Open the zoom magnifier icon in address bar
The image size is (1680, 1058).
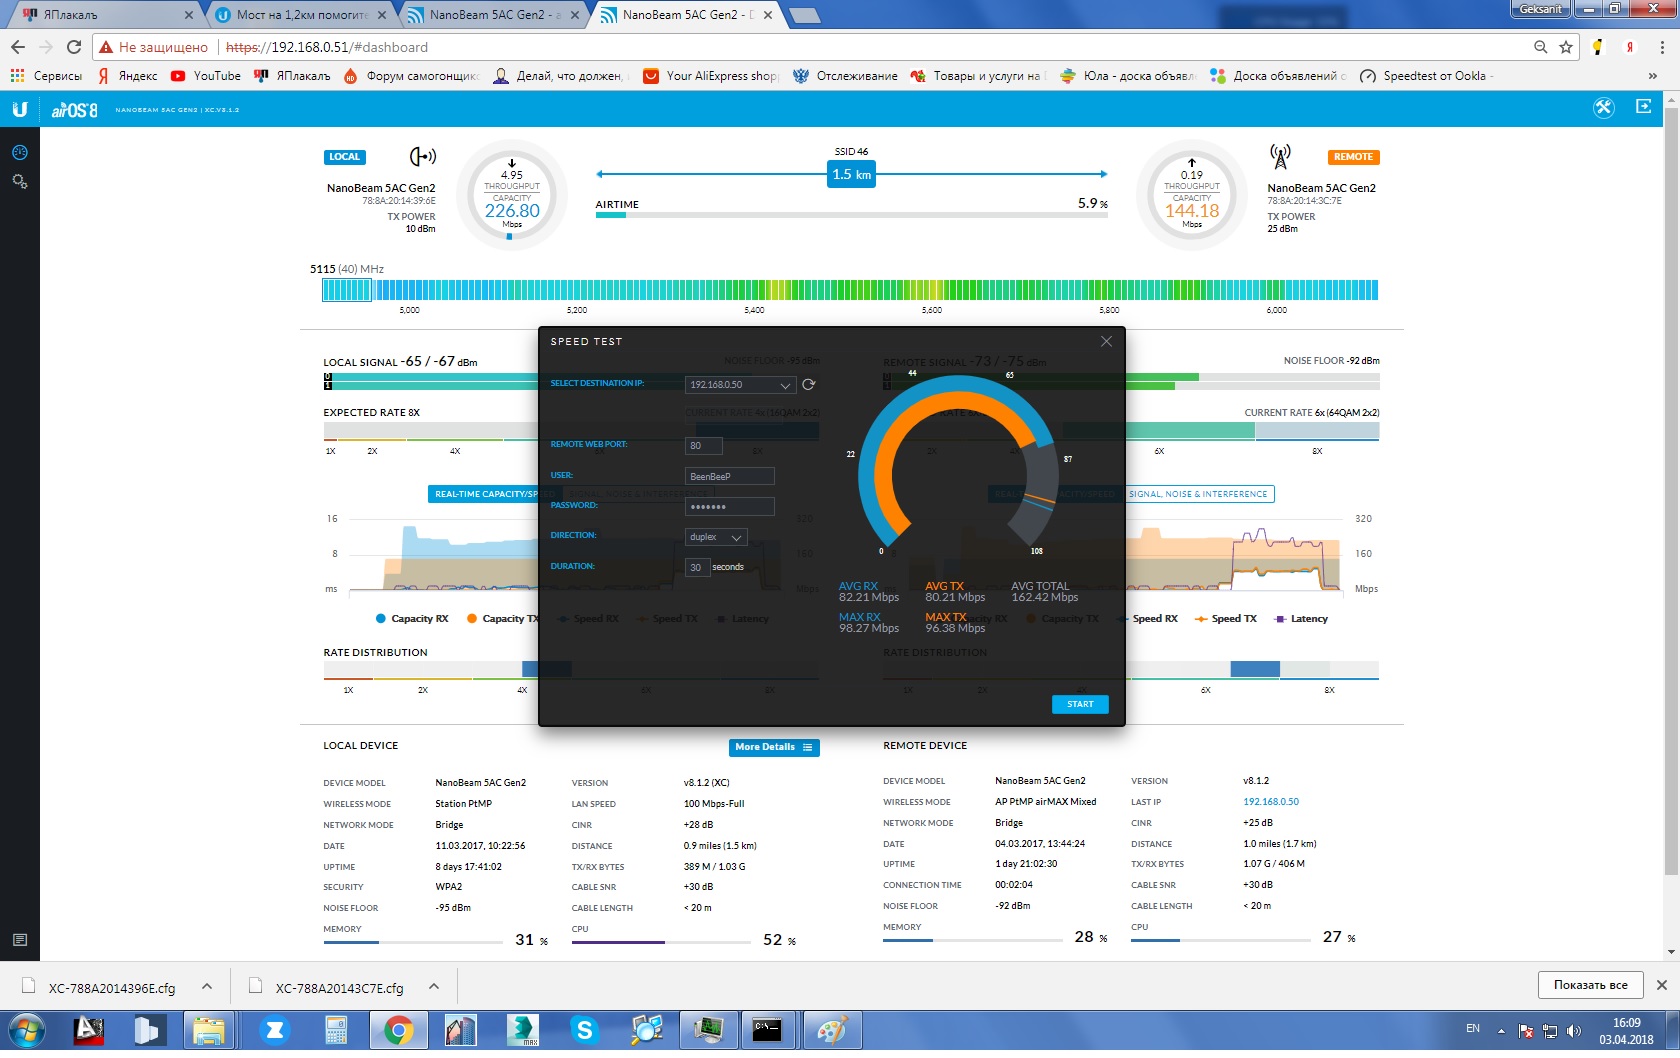(x=1541, y=47)
